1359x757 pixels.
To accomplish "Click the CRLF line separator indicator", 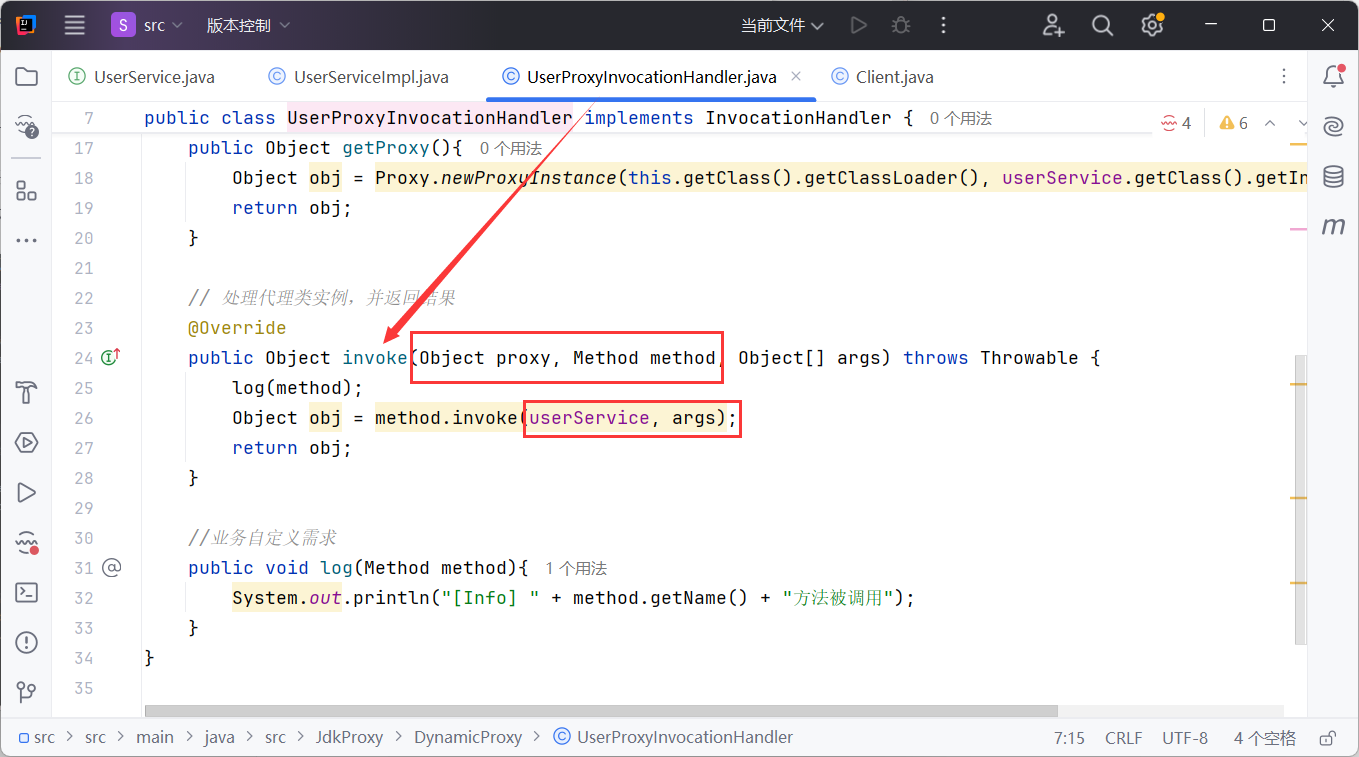I will point(1123,738).
